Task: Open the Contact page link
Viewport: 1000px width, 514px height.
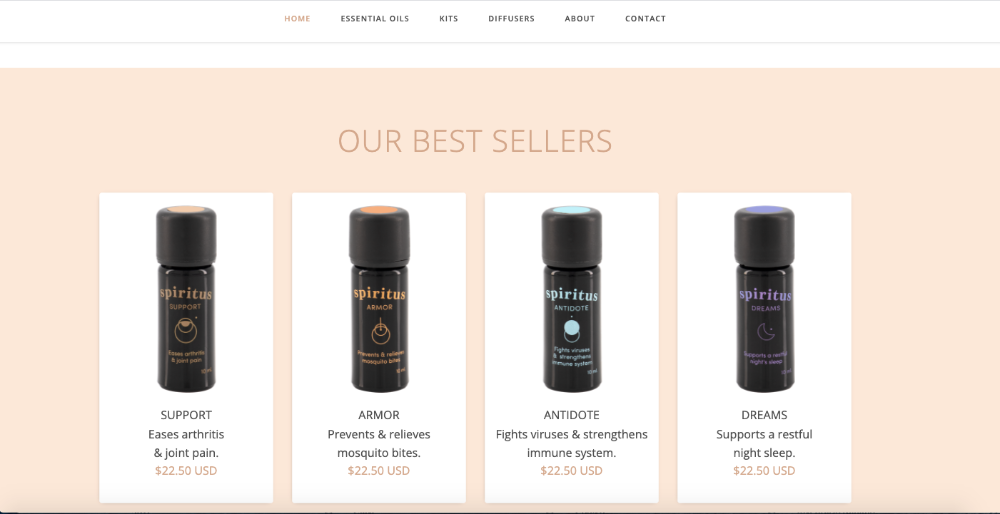Action: [x=645, y=18]
